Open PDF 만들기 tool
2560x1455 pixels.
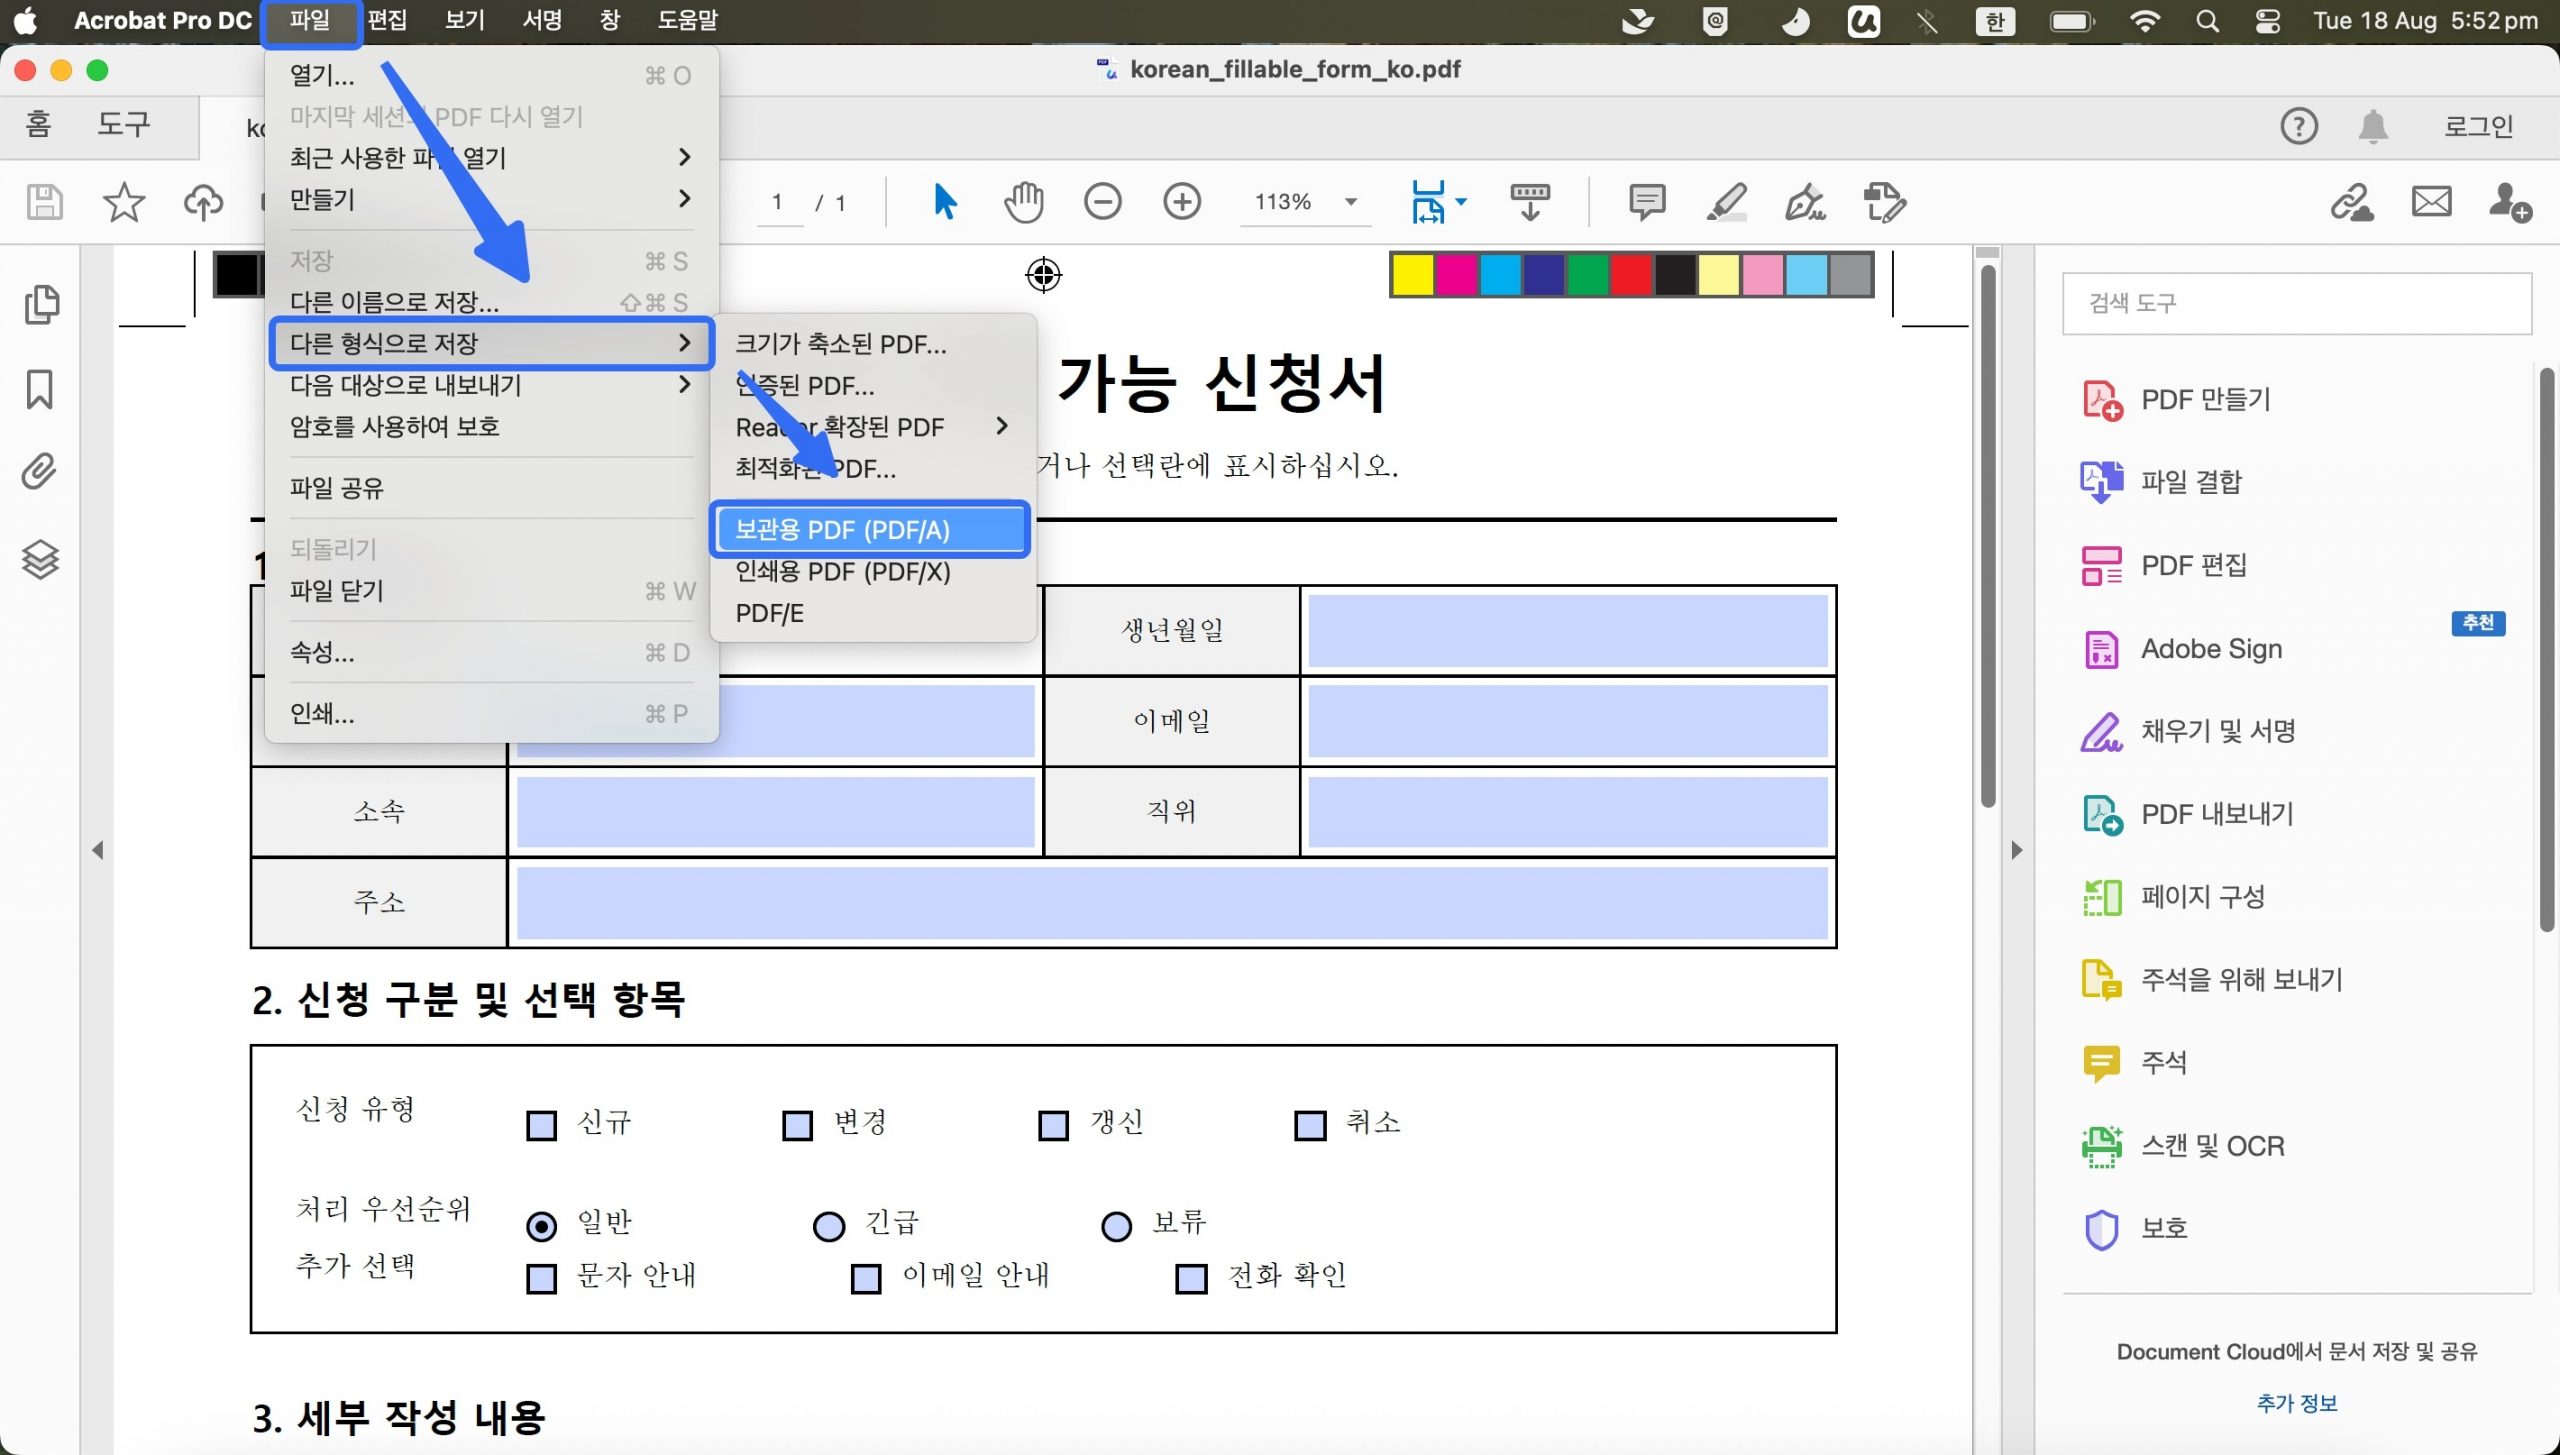pos(2177,400)
